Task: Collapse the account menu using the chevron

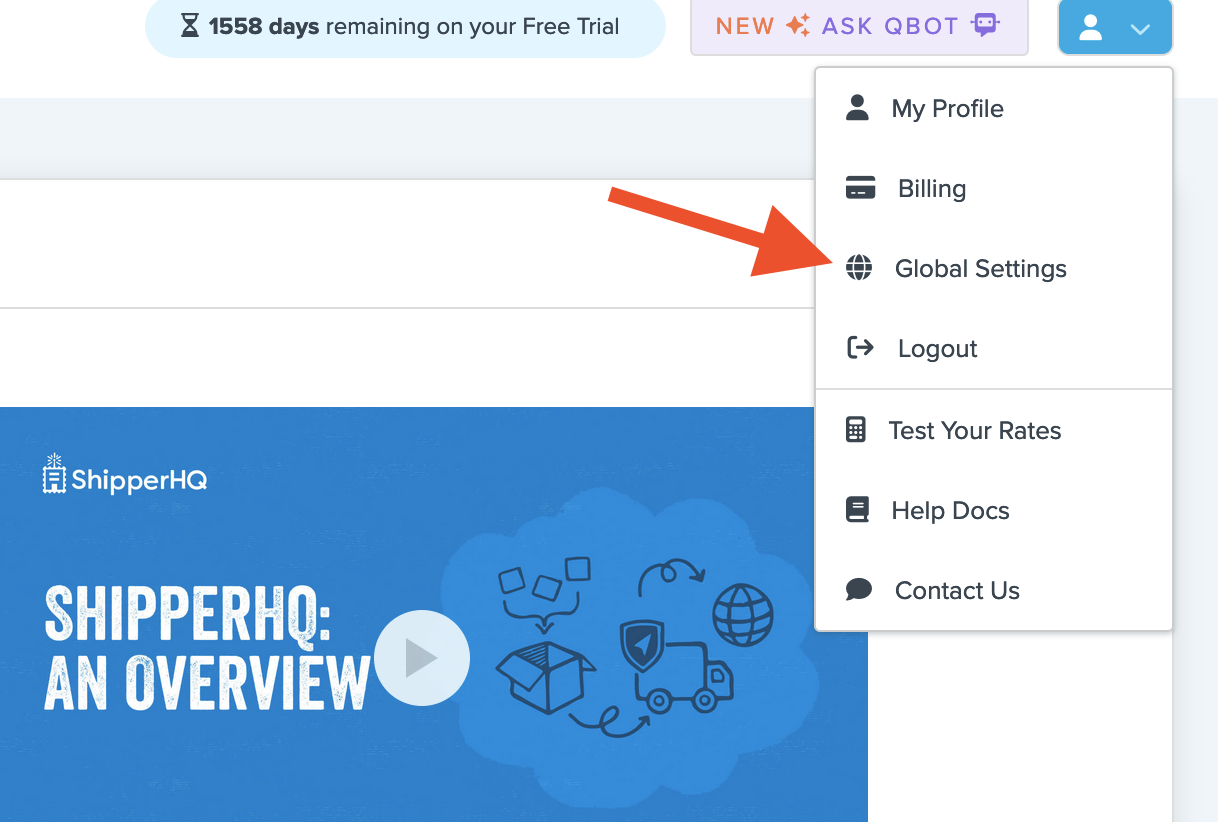Action: pyautogui.click(x=1140, y=29)
